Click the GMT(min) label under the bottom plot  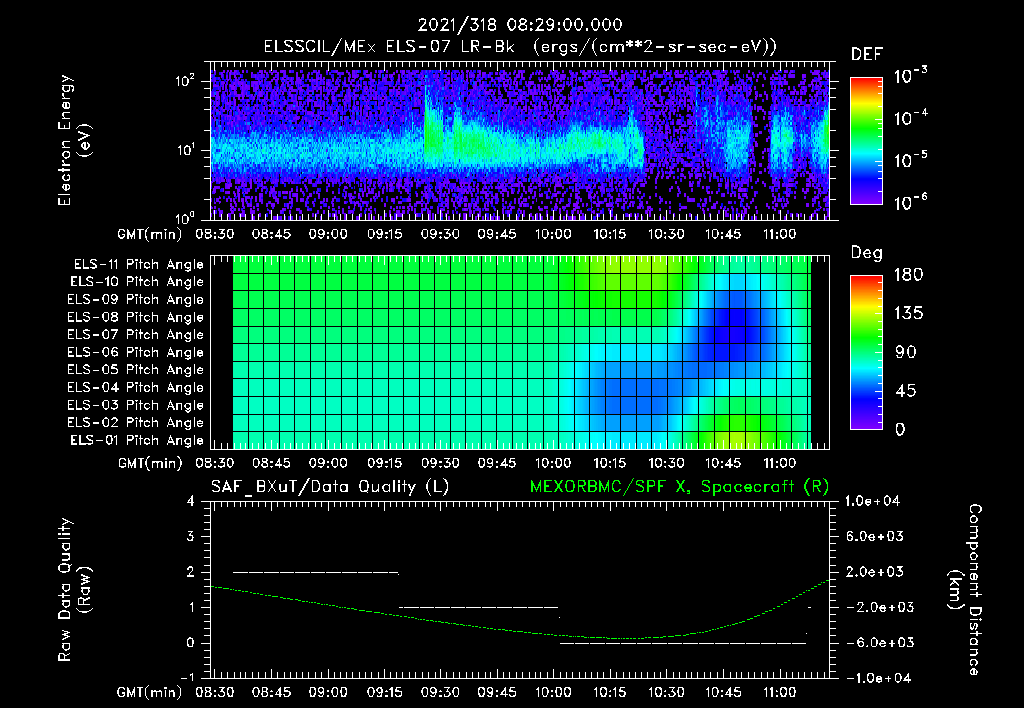(x=150, y=692)
